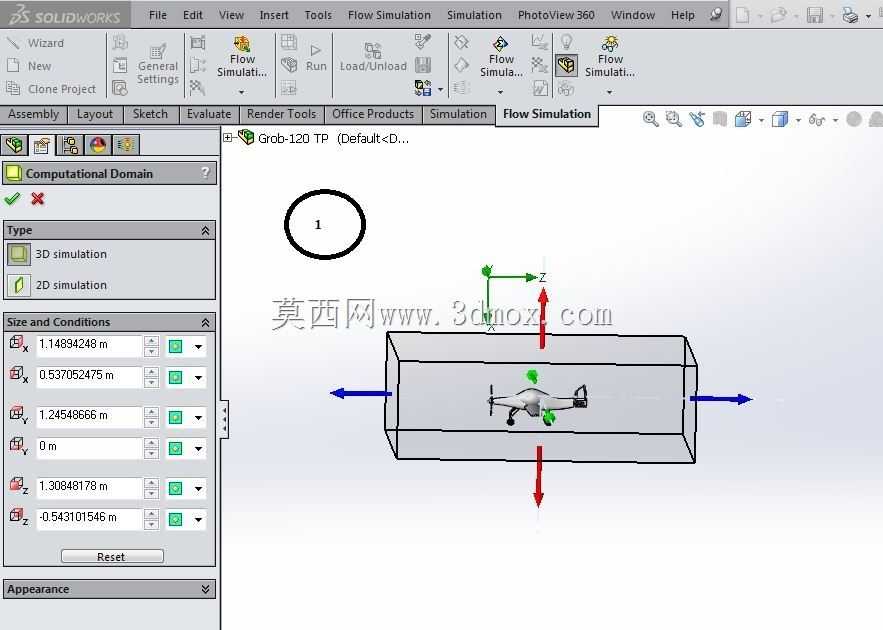Toggle boundary condition for Z max 1.30848178 m
This screenshot has width=883, height=630.
click(x=175, y=488)
